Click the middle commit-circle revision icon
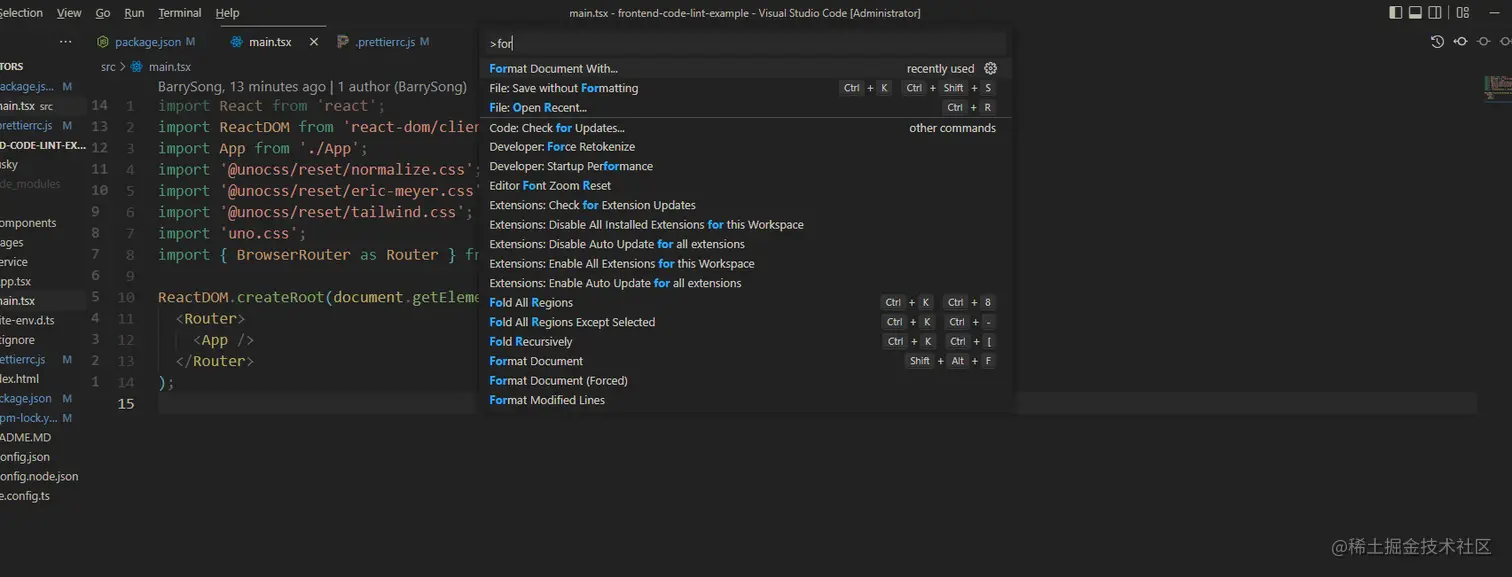This screenshot has width=1512, height=577. pos(1483,42)
